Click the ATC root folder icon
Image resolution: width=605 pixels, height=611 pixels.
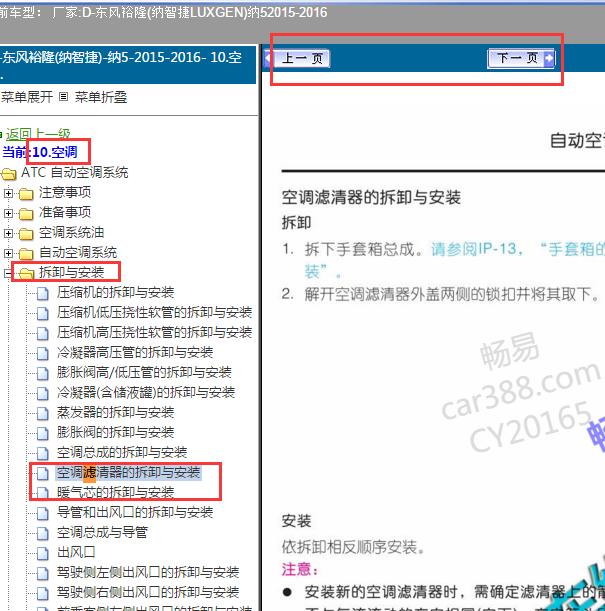tap(9, 174)
